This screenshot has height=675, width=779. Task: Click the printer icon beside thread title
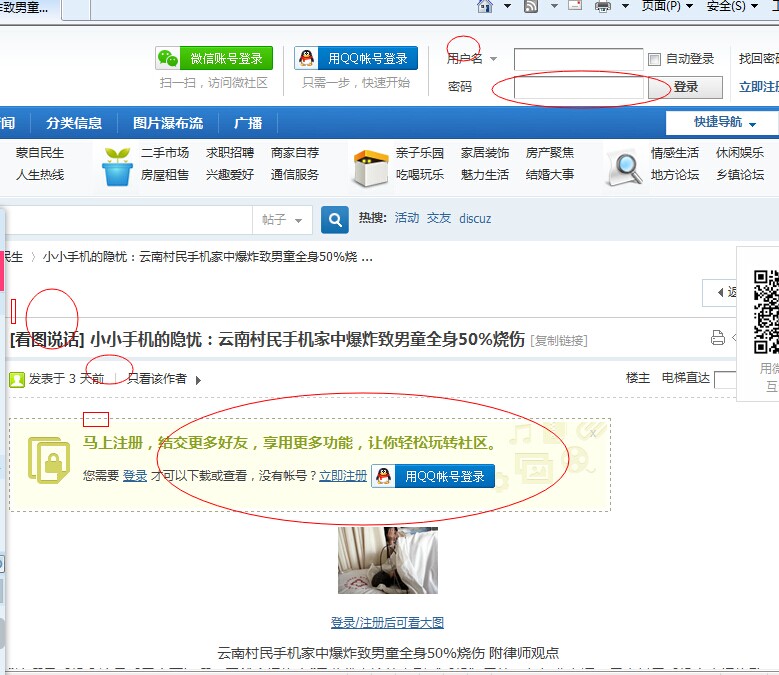(x=717, y=338)
